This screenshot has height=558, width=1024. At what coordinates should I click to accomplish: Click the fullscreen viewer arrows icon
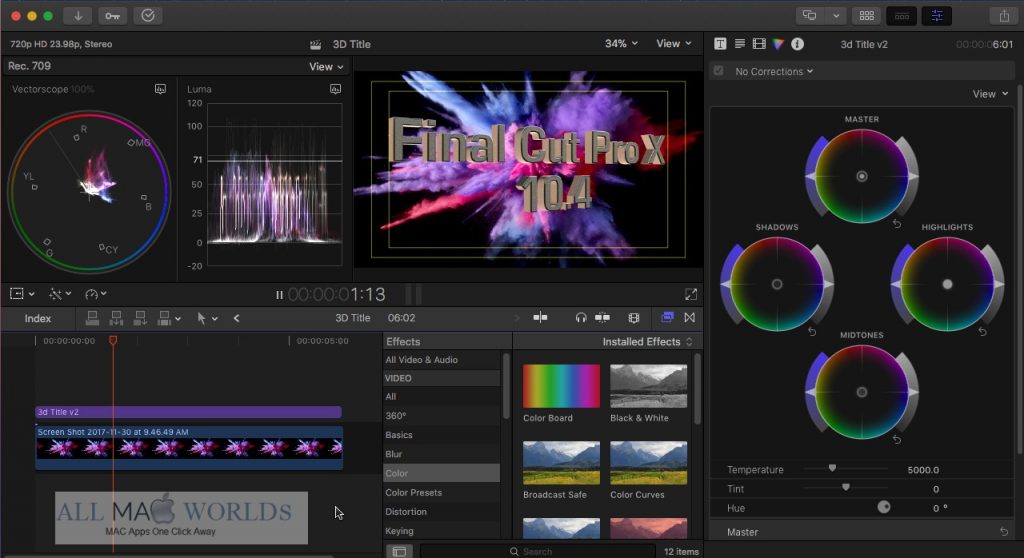pos(691,295)
